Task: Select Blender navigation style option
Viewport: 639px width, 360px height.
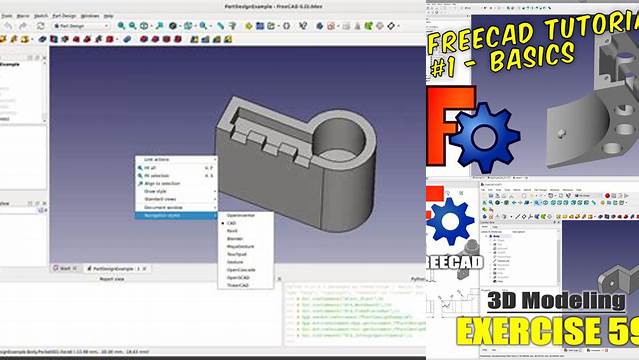Action: pyautogui.click(x=235, y=239)
